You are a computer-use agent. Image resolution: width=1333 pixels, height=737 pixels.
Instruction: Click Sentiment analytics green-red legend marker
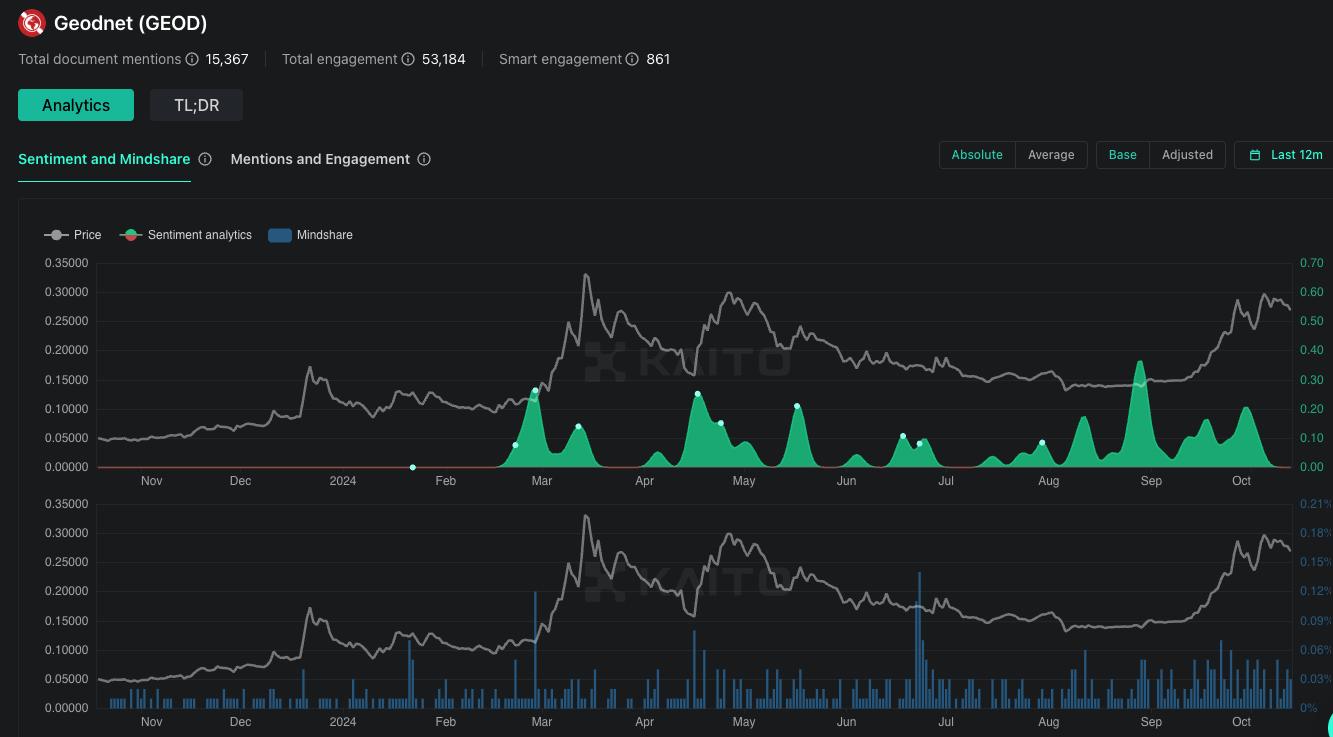131,235
